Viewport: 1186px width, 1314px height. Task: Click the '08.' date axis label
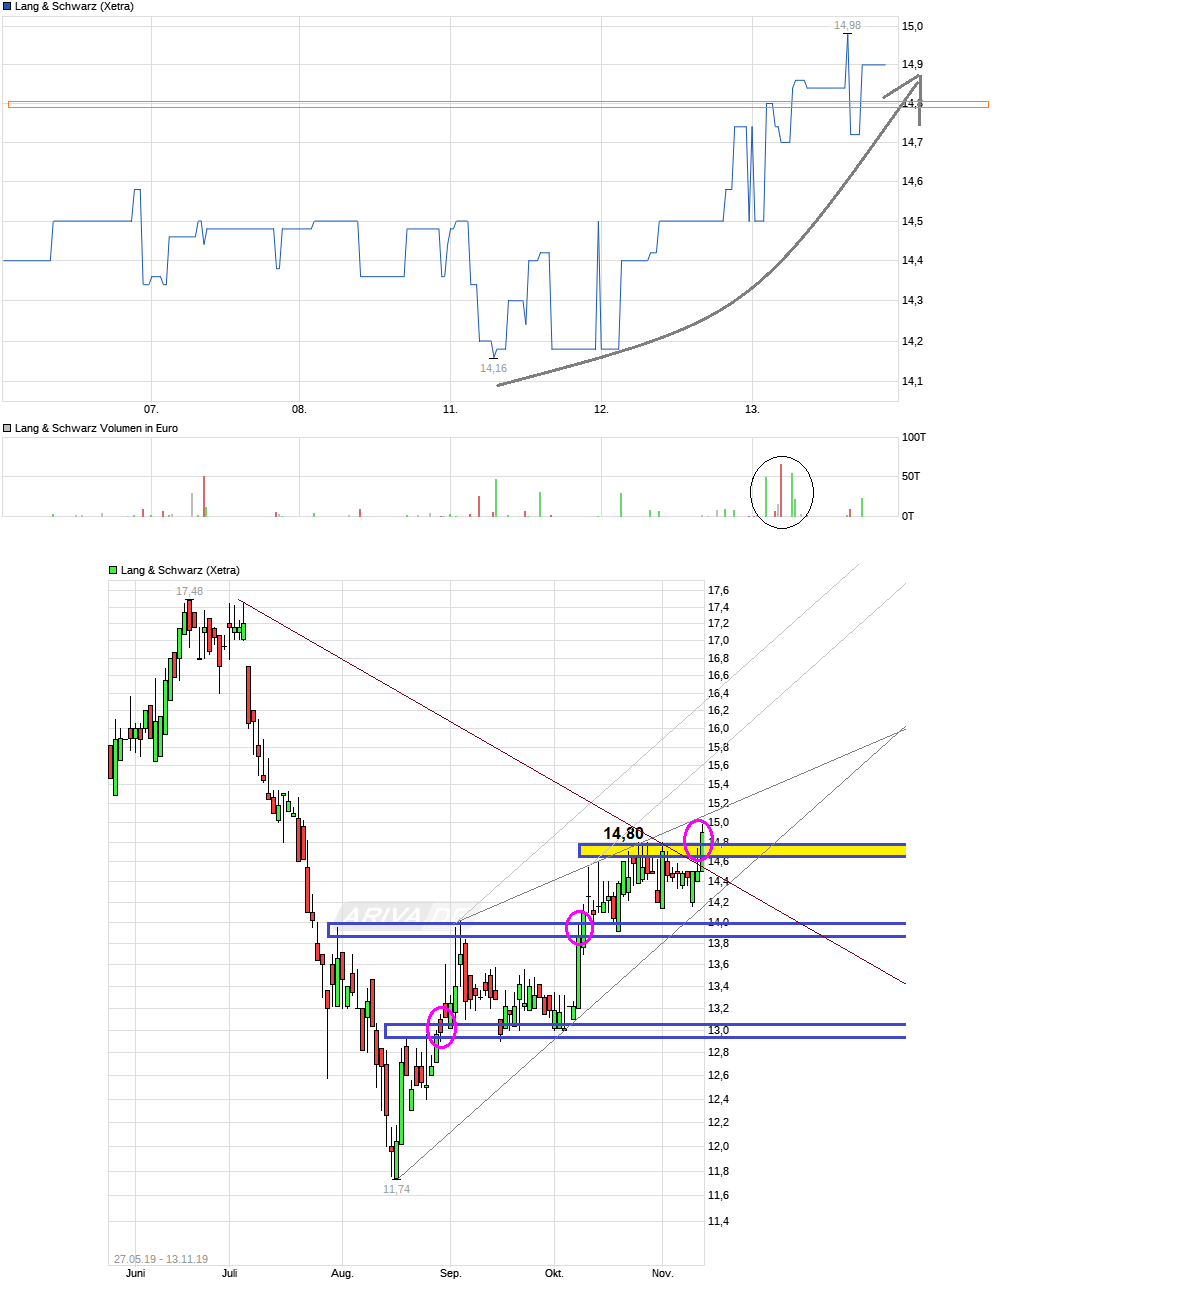[299, 409]
